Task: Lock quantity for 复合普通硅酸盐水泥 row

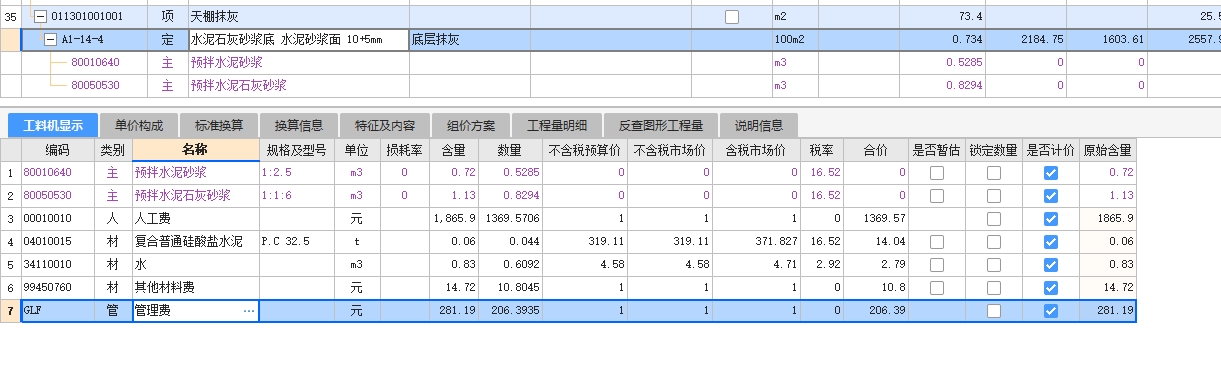Action: (993, 242)
